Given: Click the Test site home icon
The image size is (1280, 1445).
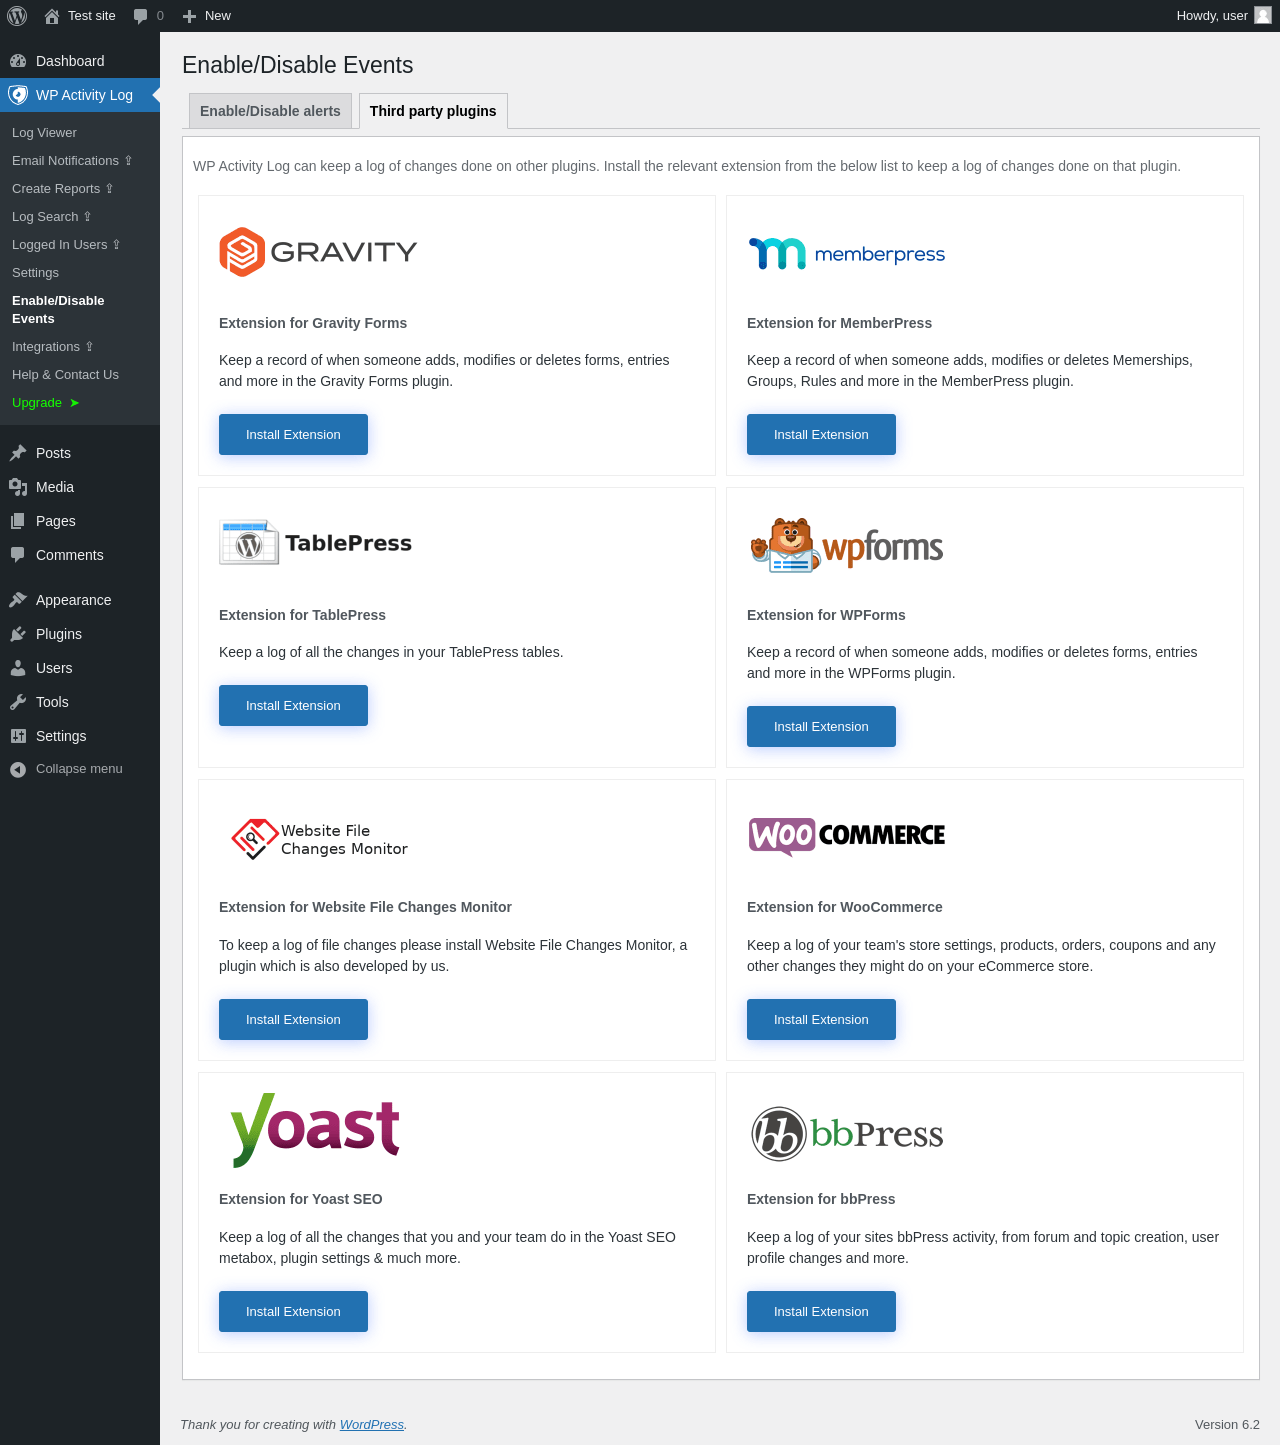Looking at the screenshot, I should (x=52, y=16).
